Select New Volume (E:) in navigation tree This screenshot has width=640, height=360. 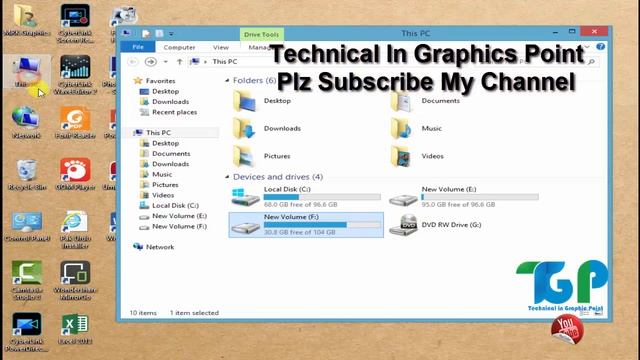[173, 216]
